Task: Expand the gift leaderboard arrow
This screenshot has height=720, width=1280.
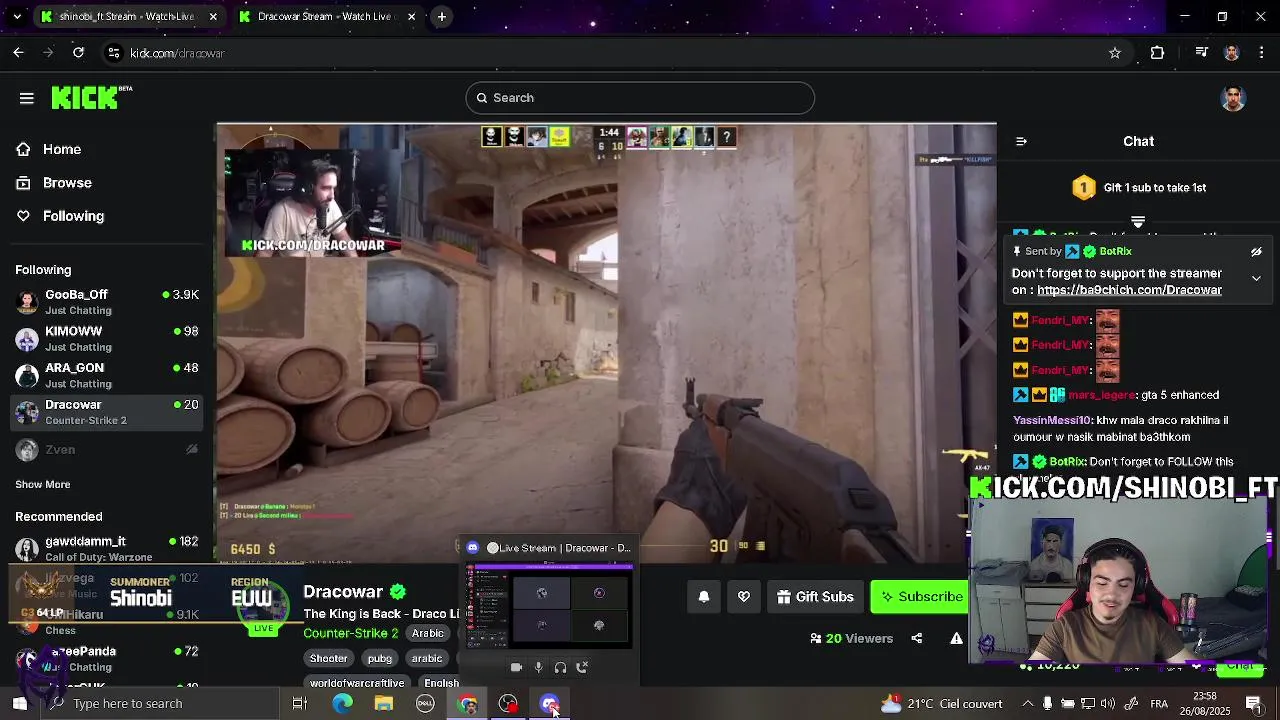Action: (1138, 221)
